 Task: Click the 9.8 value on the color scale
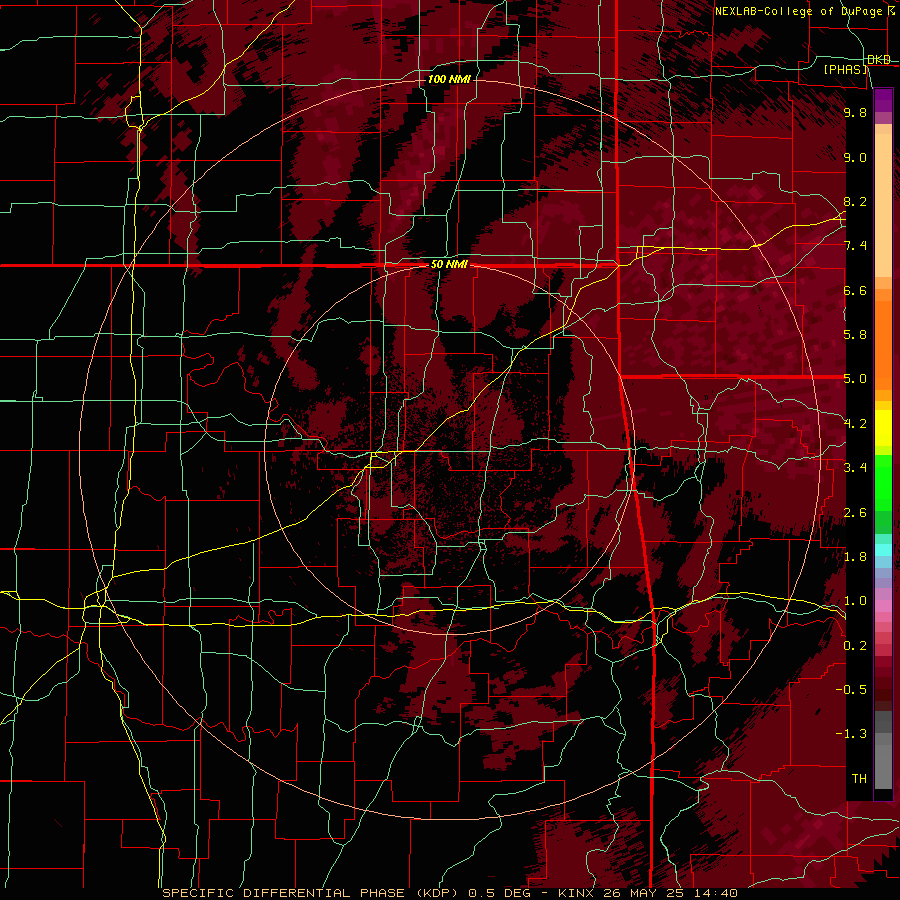tap(855, 112)
